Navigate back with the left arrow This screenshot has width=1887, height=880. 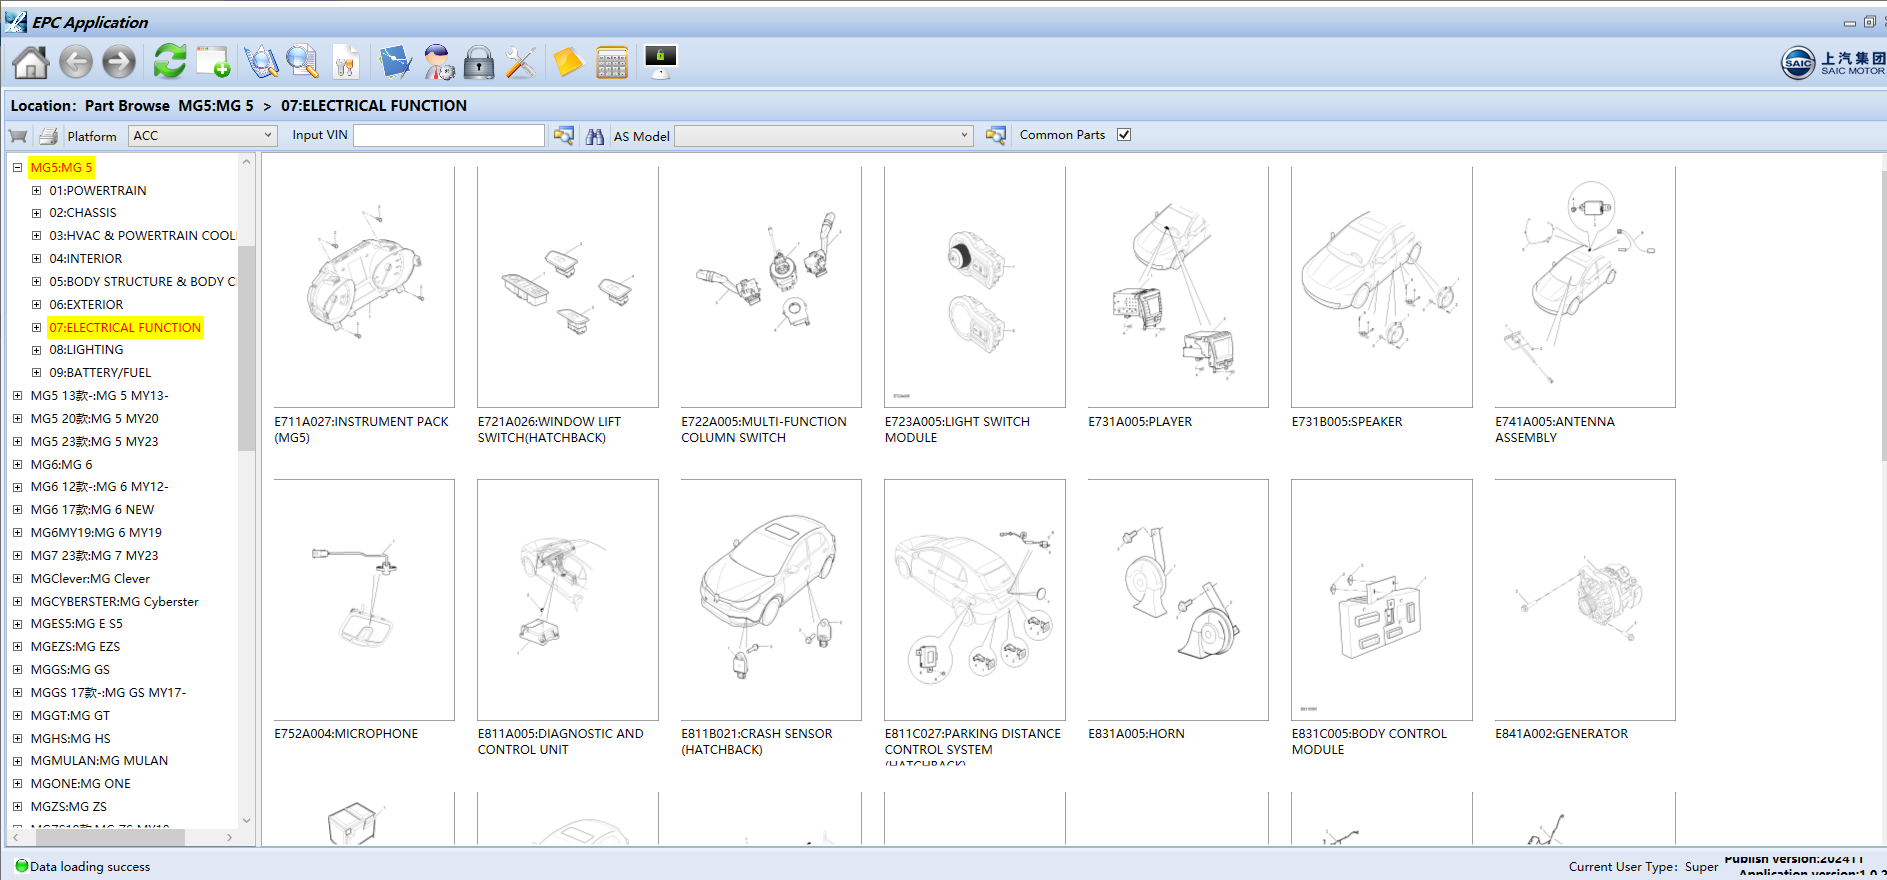tap(76, 62)
